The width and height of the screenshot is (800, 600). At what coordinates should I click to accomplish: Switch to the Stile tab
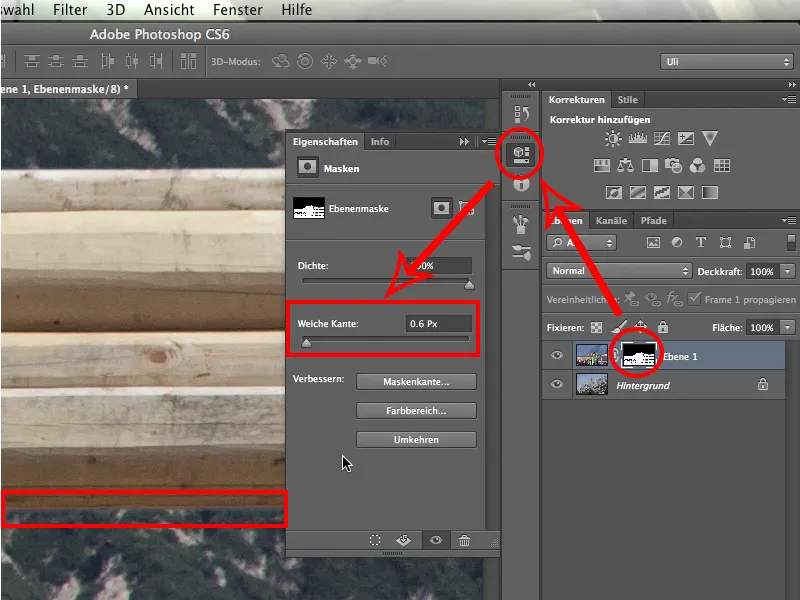click(x=628, y=99)
